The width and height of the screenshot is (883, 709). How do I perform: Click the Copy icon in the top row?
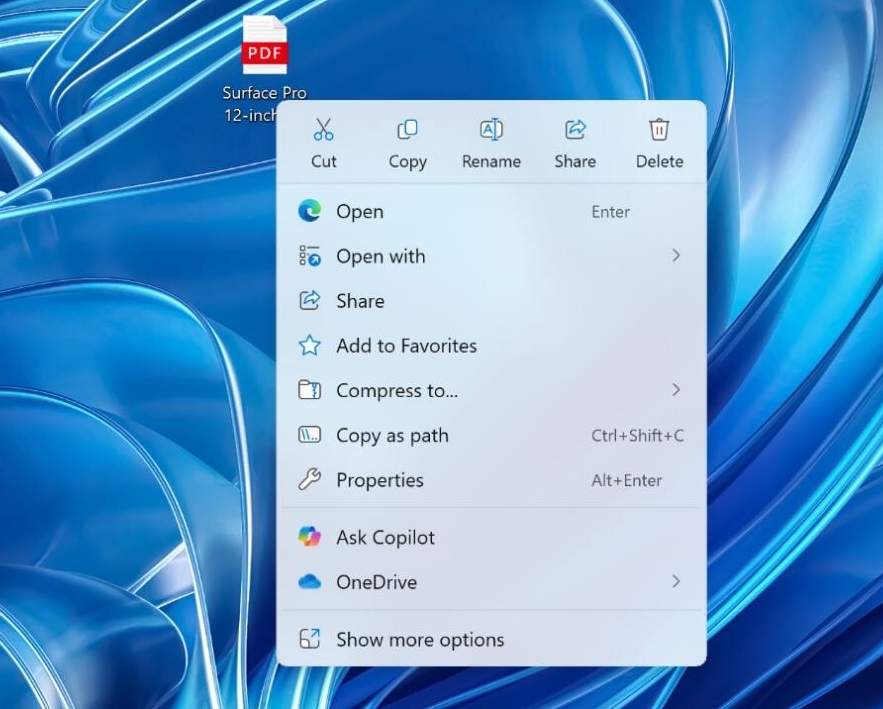(x=407, y=129)
